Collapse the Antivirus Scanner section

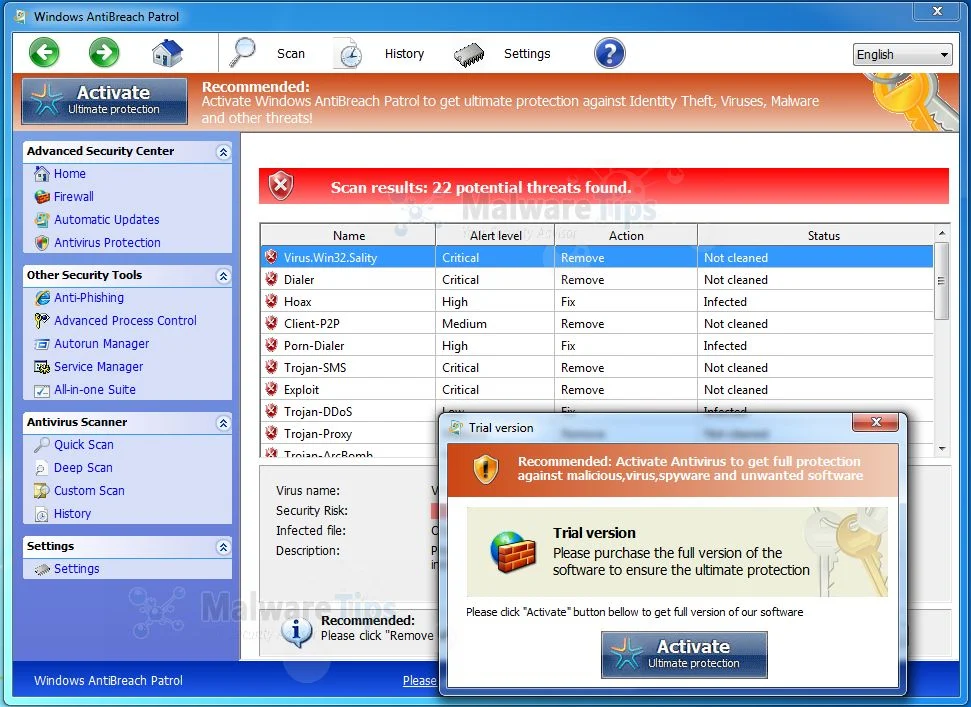[x=224, y=423]
